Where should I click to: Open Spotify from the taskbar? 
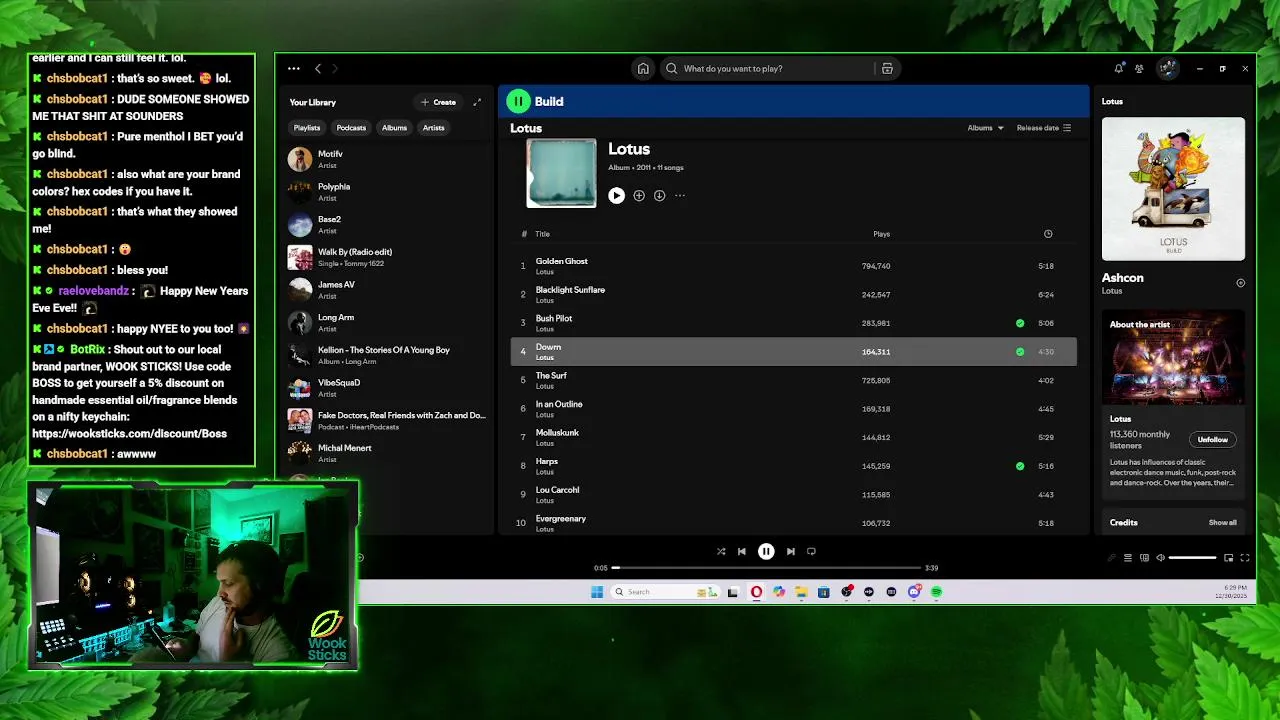[x=936, y=592]
